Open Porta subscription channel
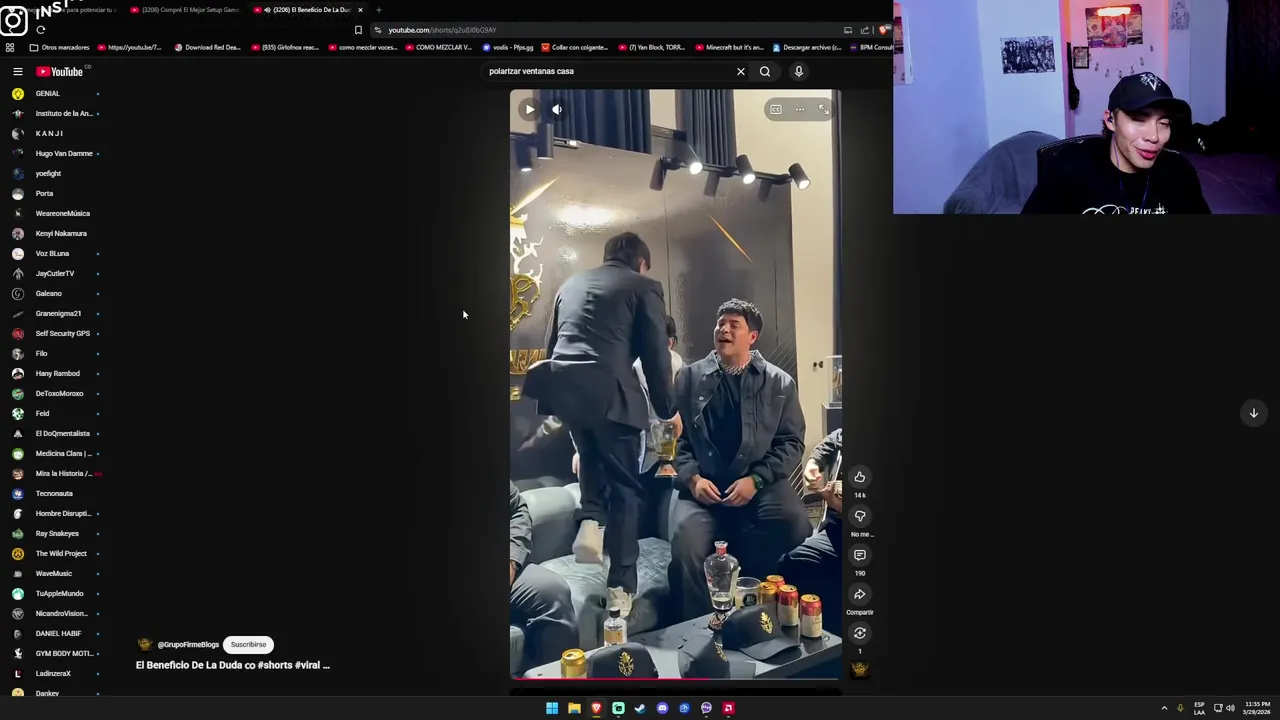 pyautogui.click(x=44, y=193)
